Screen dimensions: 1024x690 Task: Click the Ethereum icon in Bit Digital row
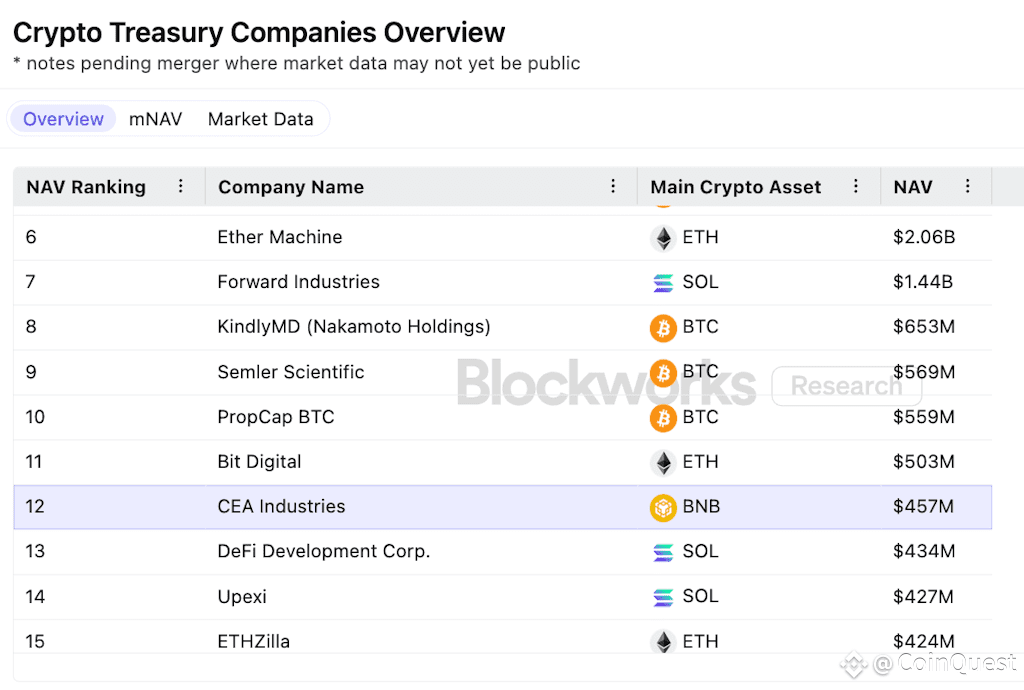pyautogui.click(x=663, y=462)
